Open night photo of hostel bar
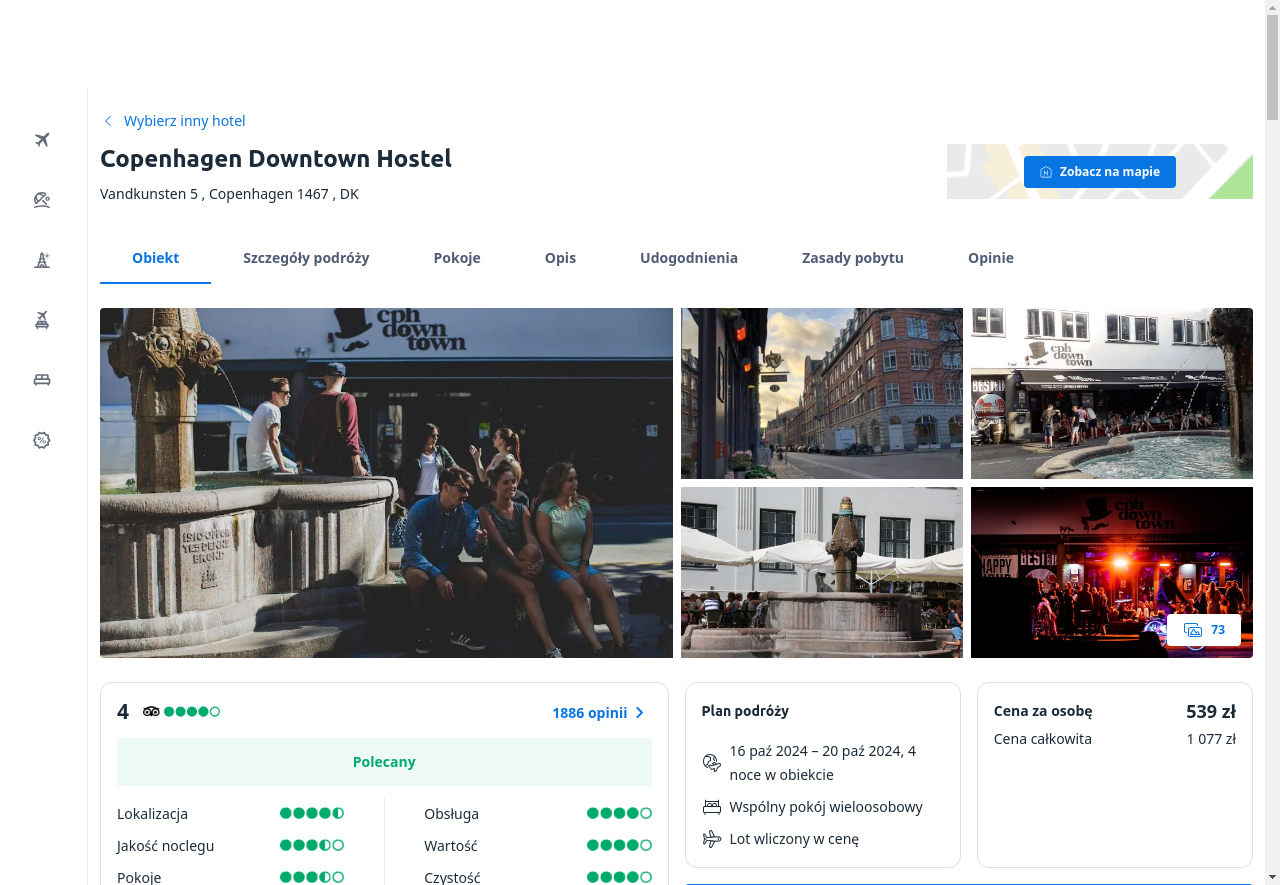1280x885 pixels. pos(1112,572)
